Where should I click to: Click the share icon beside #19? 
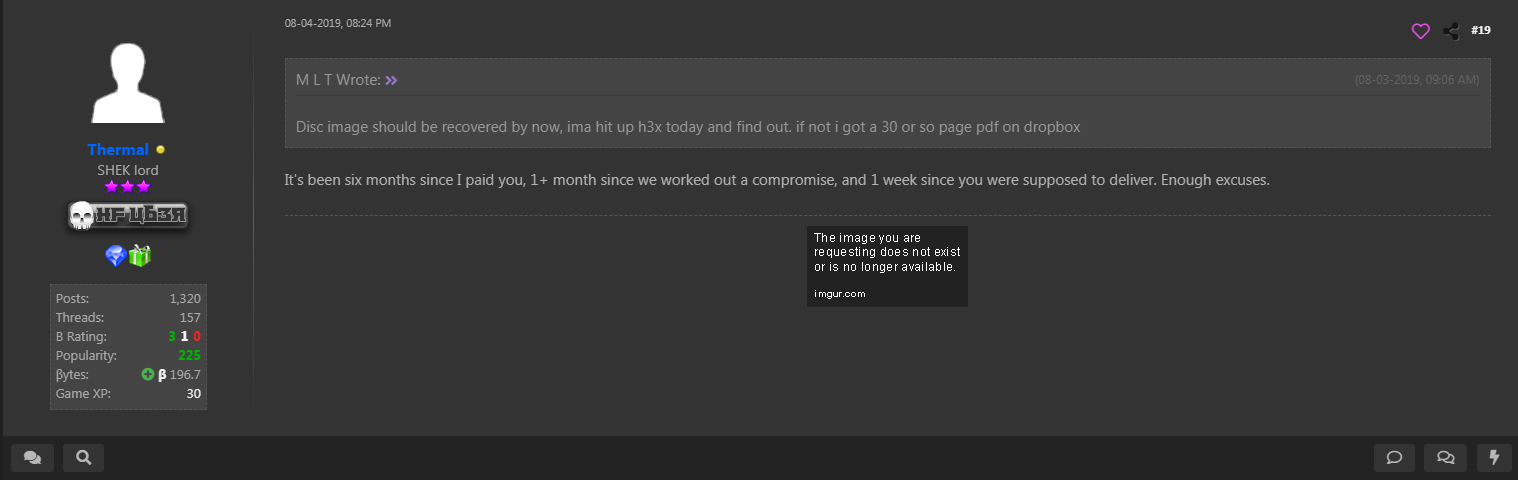tap(1451, 32)
